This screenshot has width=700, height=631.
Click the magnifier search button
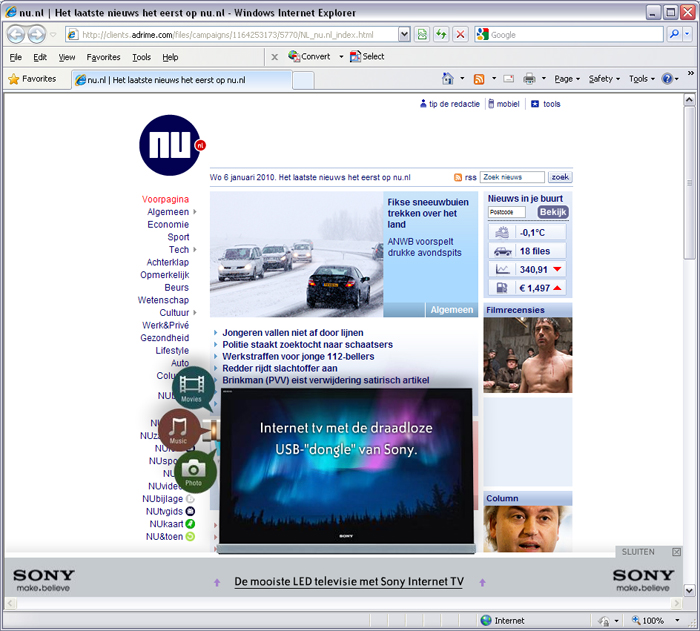coord(674,34)
